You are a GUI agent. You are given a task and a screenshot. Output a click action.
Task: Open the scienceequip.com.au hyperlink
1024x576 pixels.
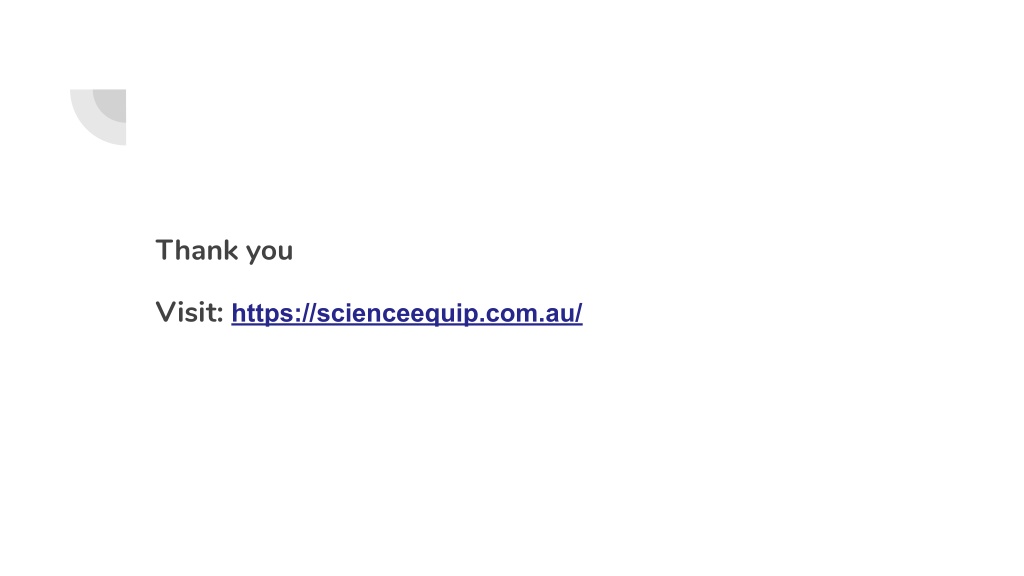pos(406,313)
